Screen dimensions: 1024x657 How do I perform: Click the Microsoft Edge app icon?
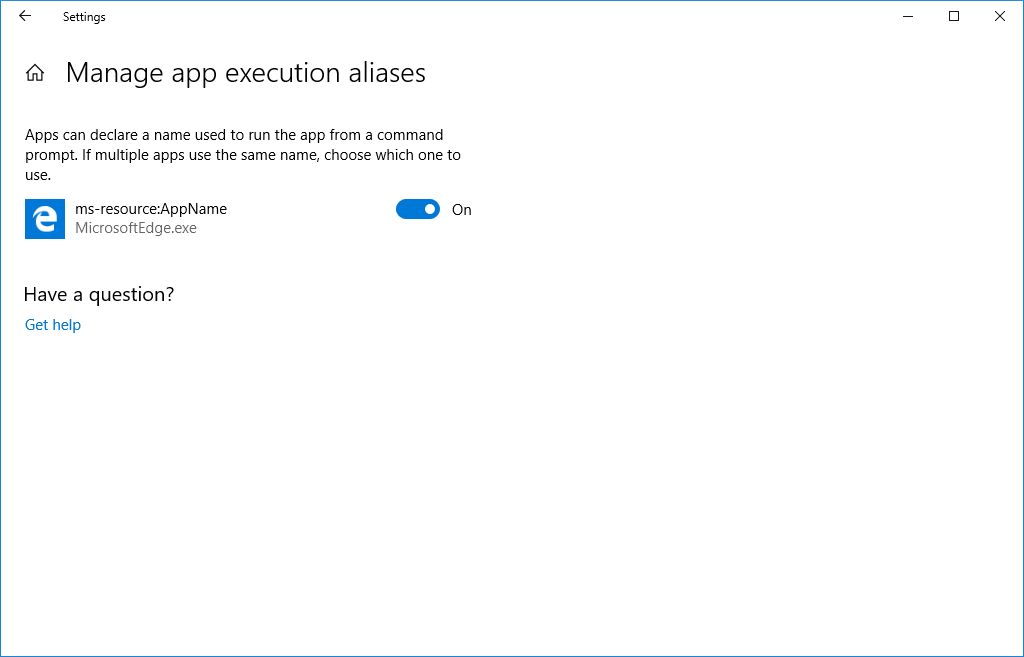(x=45, y=219)
